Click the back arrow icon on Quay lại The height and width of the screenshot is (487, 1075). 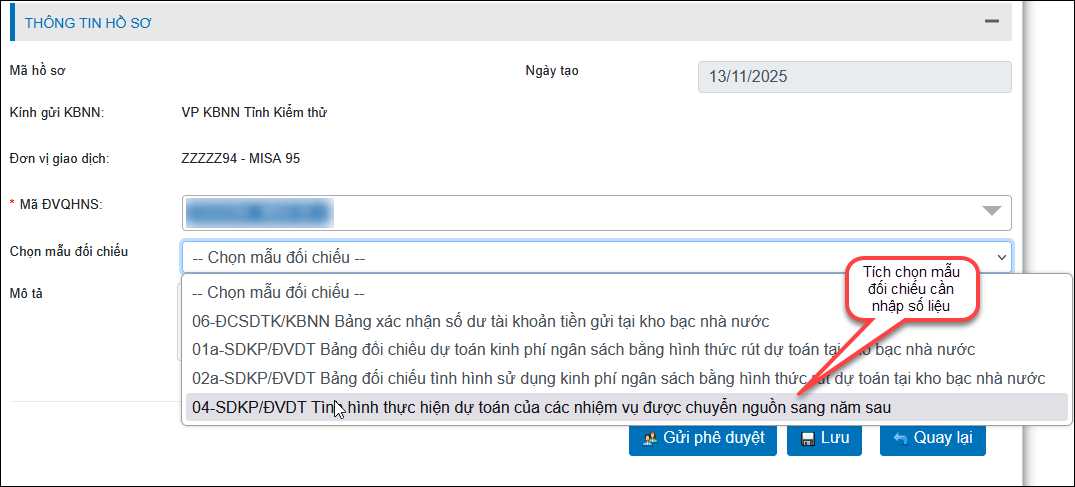click(x=900, y=438)
